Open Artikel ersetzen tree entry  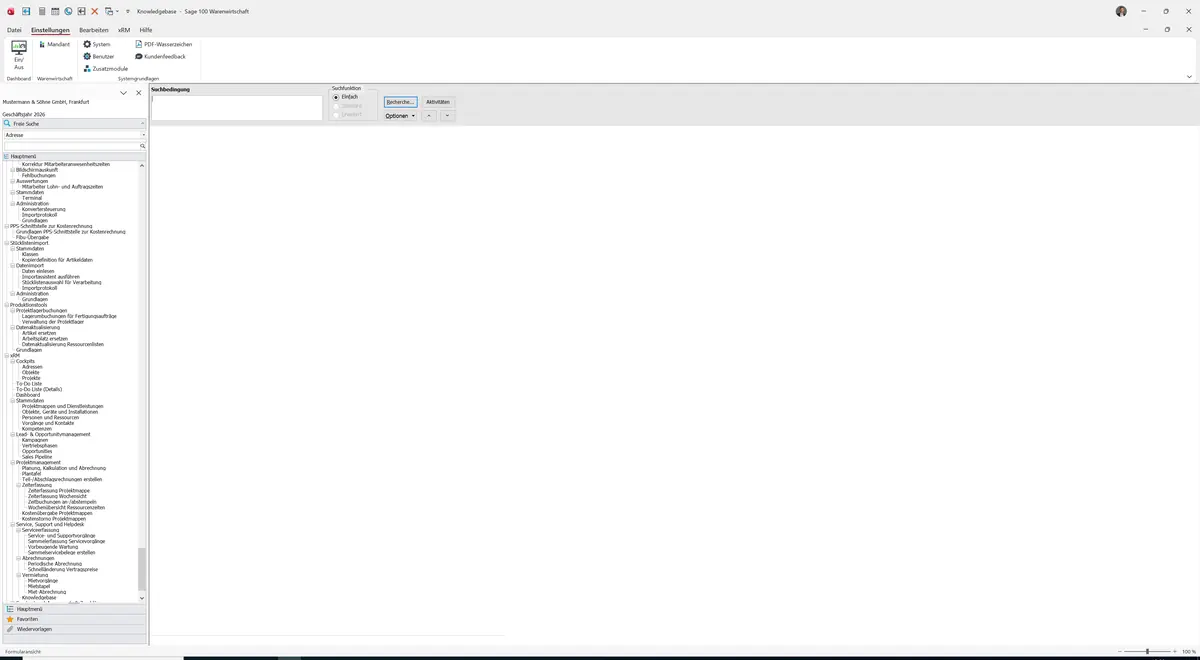pos(39,333)
